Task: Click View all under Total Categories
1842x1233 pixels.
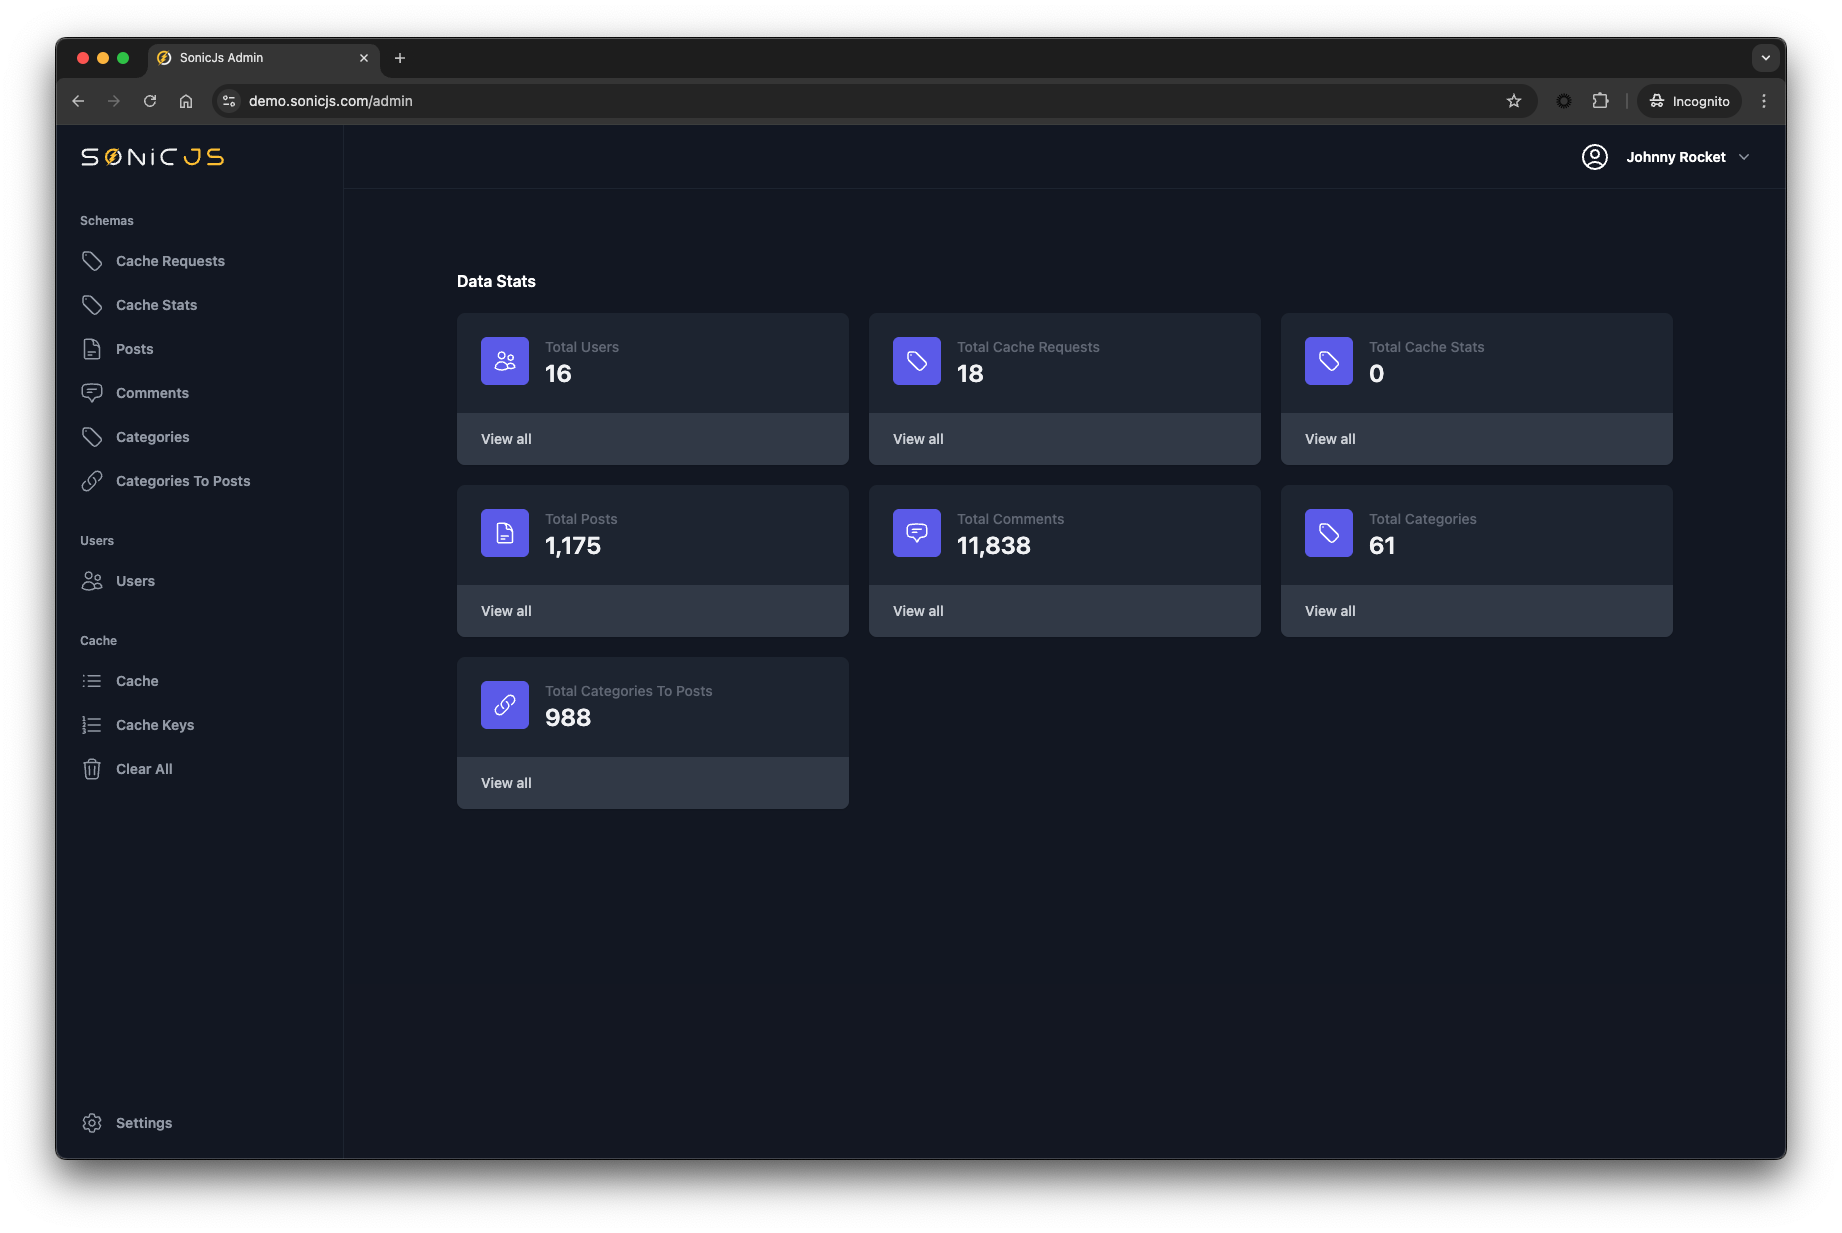Action: [x=1330, y=611]
